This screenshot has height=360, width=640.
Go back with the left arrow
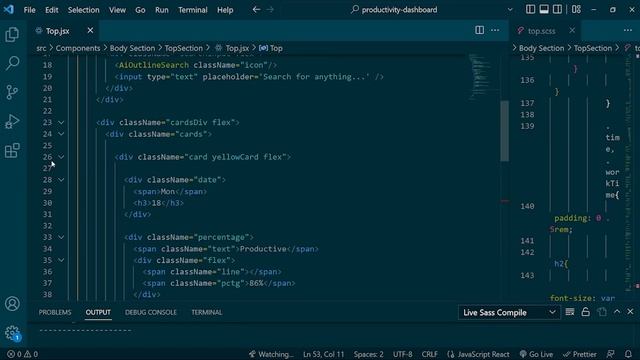[x=256, y=9]
